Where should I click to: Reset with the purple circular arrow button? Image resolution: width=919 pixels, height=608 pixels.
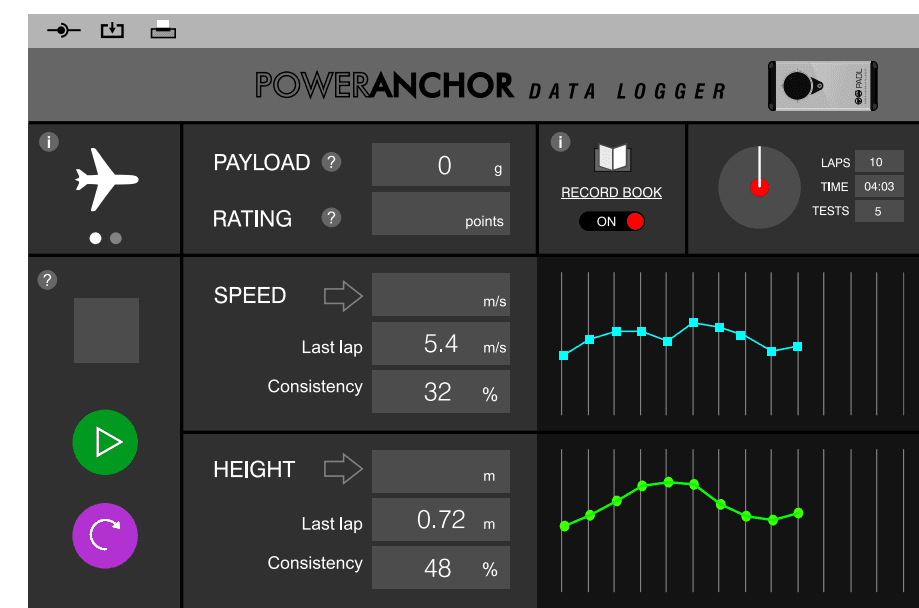(x=105, y=535)
